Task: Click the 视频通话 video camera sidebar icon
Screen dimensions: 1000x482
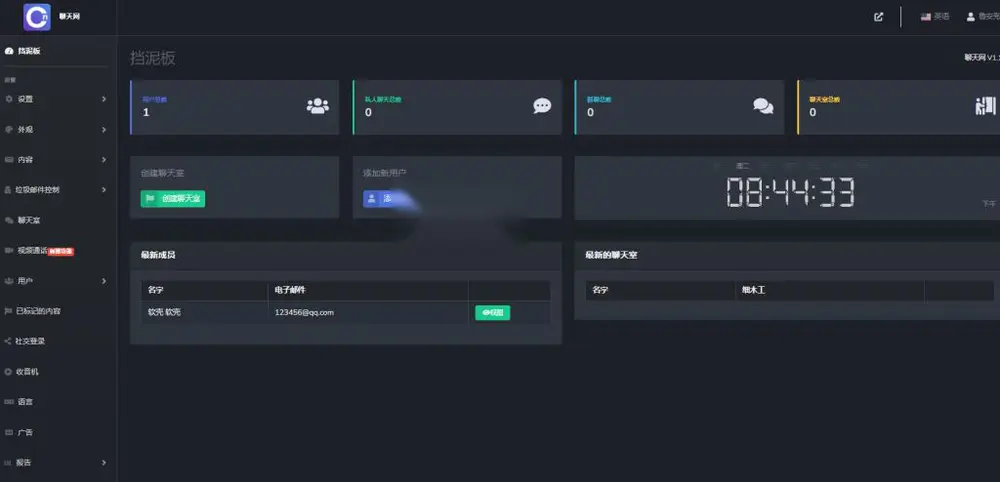Action: [x=9, y=251]
